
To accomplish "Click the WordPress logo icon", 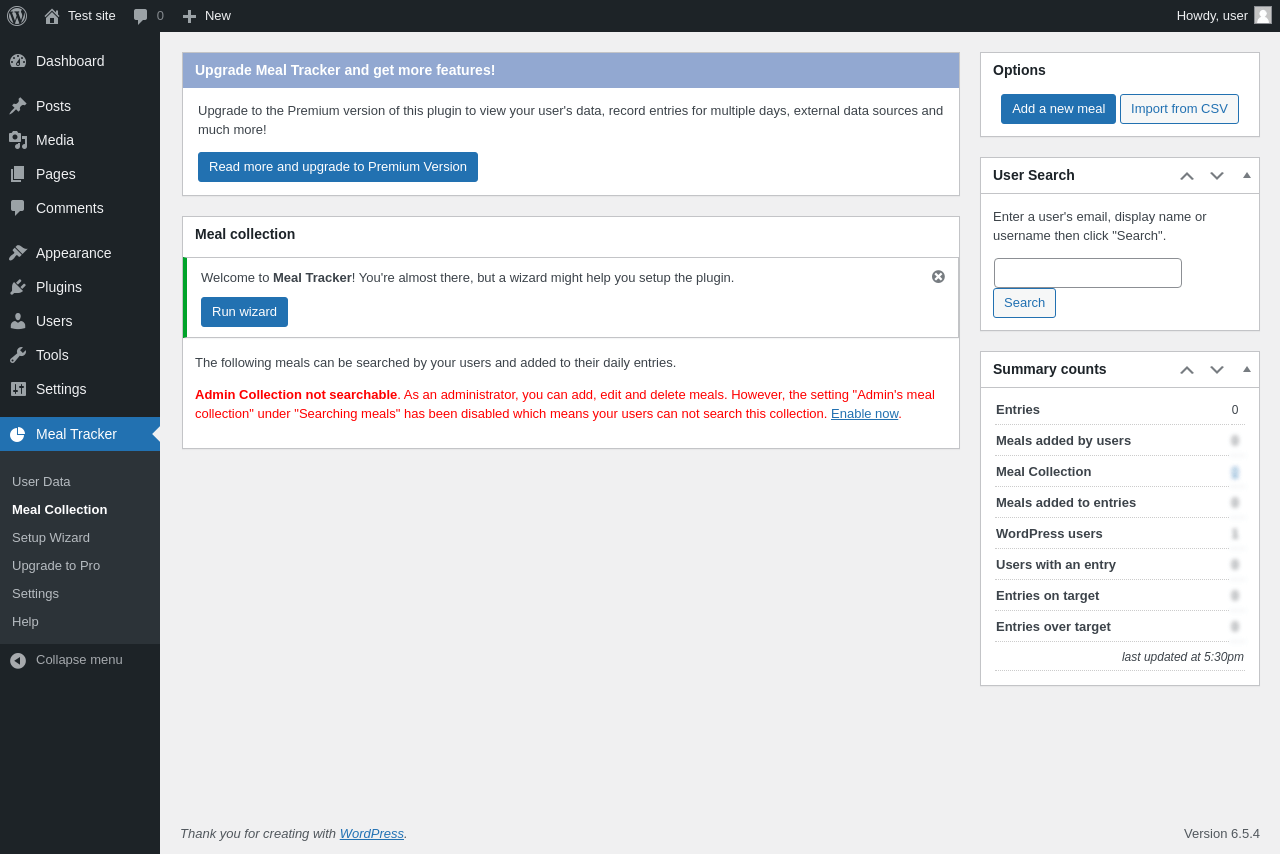I will click(x=17, y=16).
